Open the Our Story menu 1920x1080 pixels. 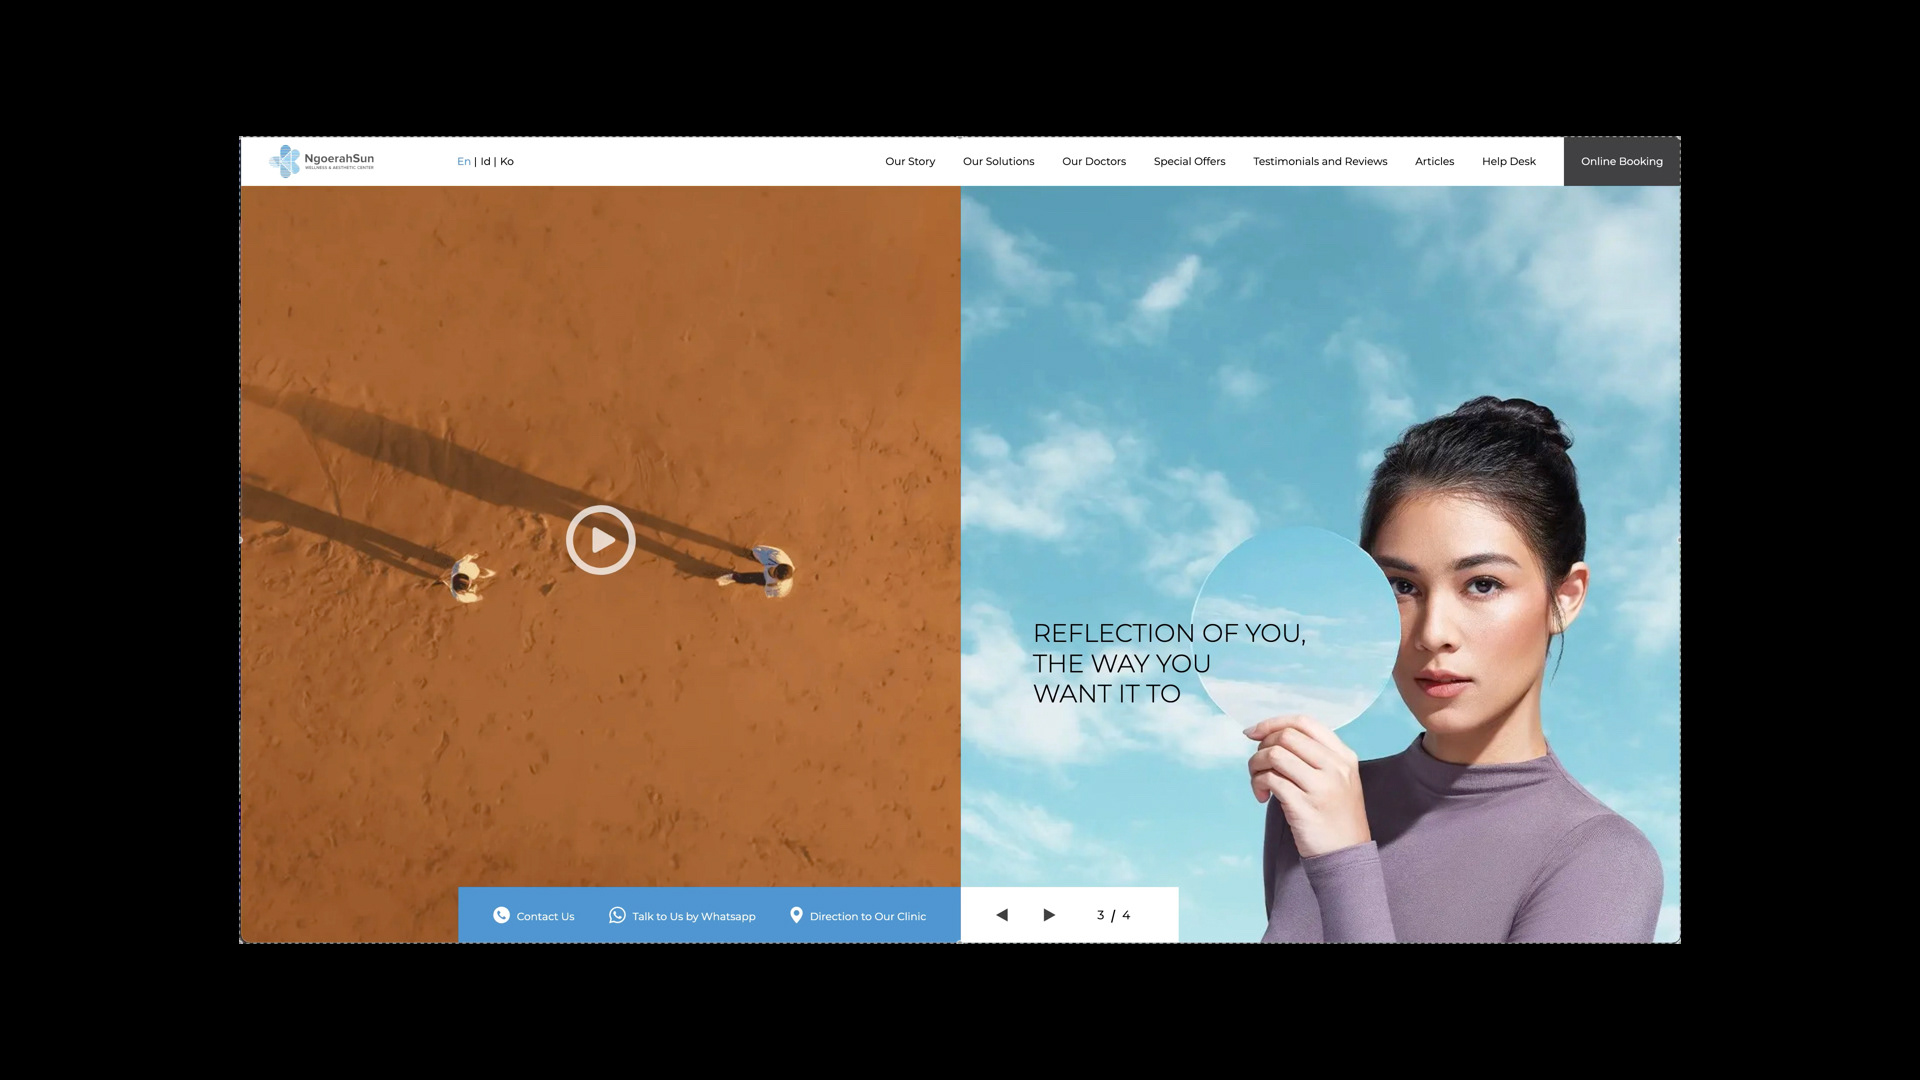(x=910, y=161)
